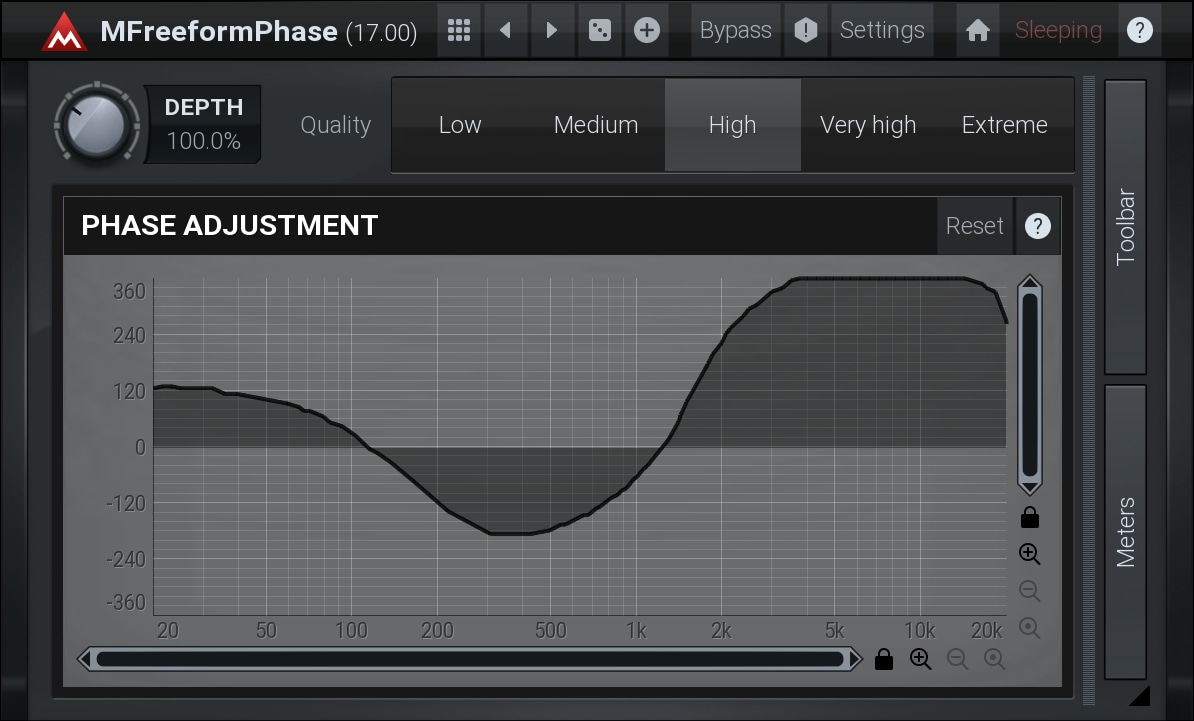Go to previous preset arrow
Screen dimensions: 1194x721
click(505, 30)
